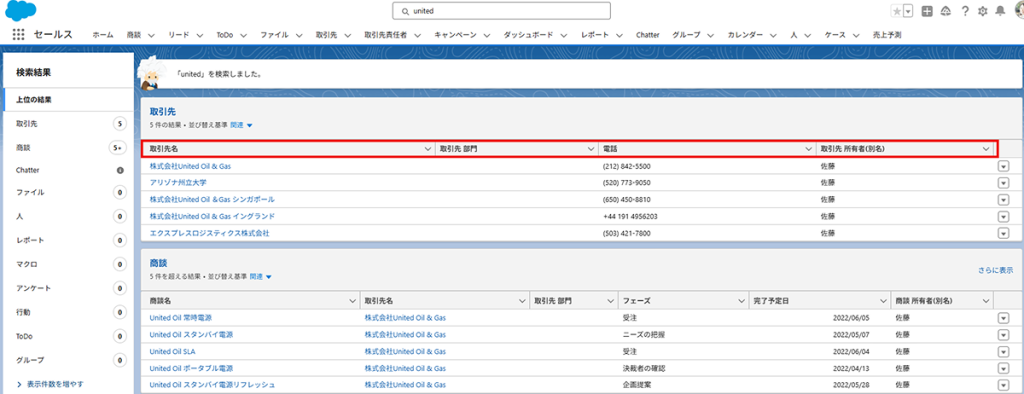This screenshot has height=394, width=1024.
Task: Click phone number (520) 773-9050
Action: click(x=626, y=183)
